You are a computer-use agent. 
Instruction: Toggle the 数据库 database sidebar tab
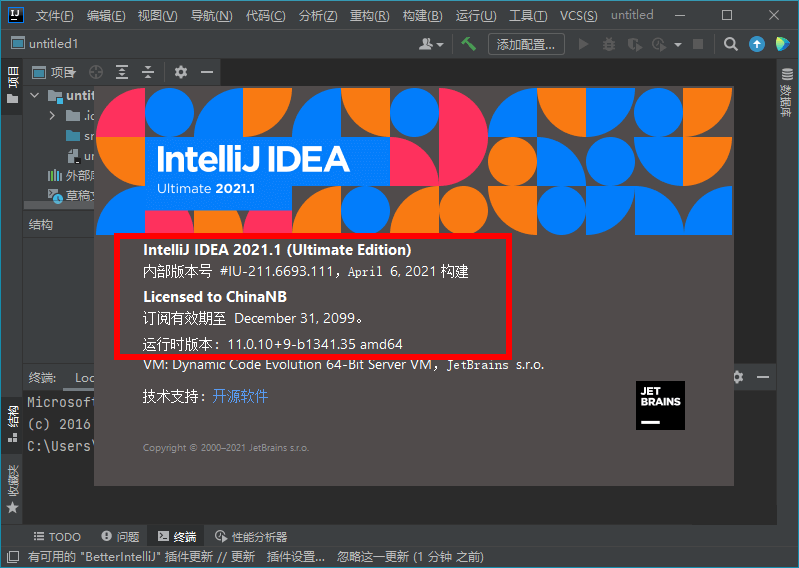pyautogui.click(x=787, y=92)
